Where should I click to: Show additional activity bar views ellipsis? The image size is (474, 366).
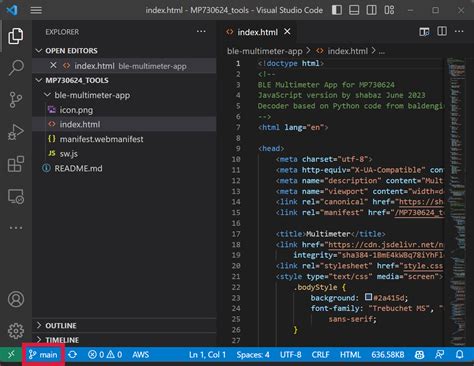click(x=16, y=228)
